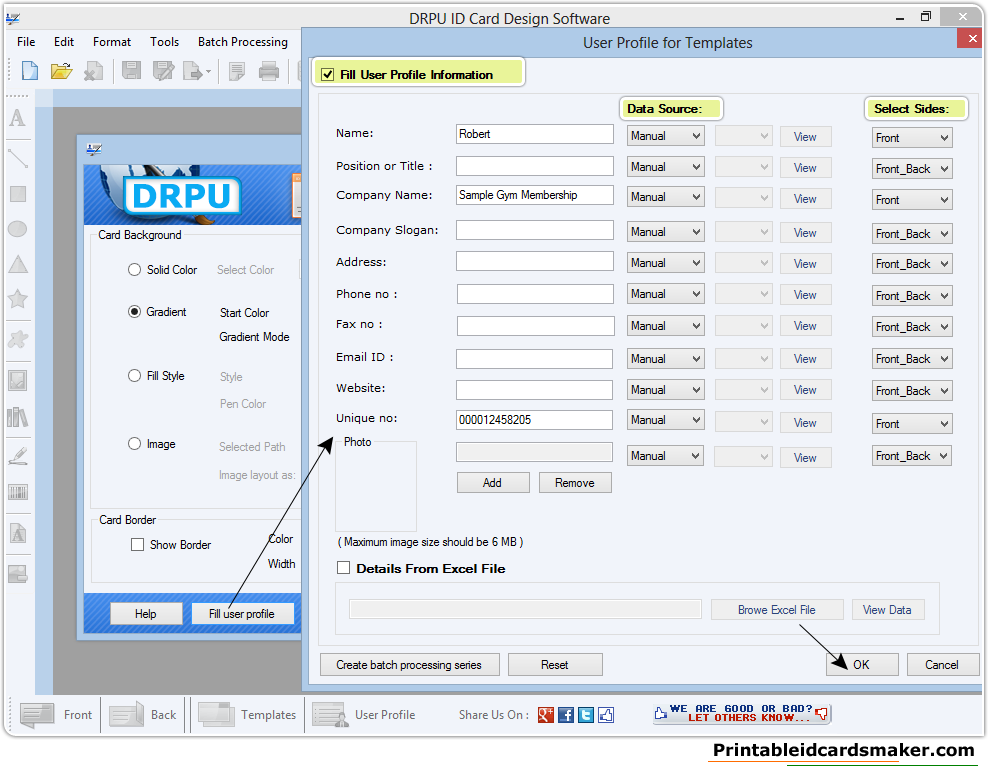This screenshot has height=766, width=988.
Task: Check the Show Border checkbox
Action: (x=137, y=544)
